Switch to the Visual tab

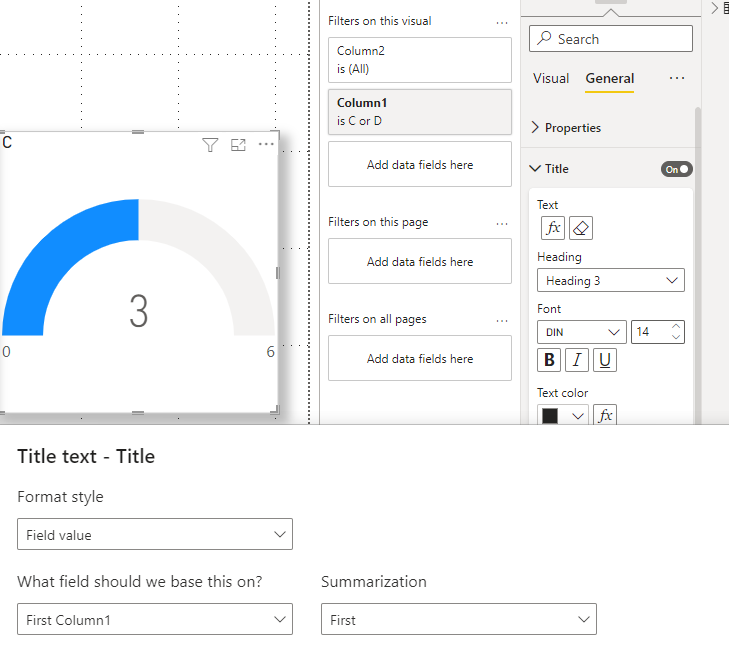pos(551,78)
